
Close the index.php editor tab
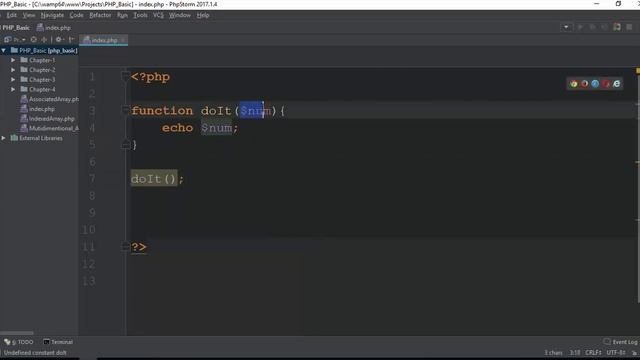(123, 40)
